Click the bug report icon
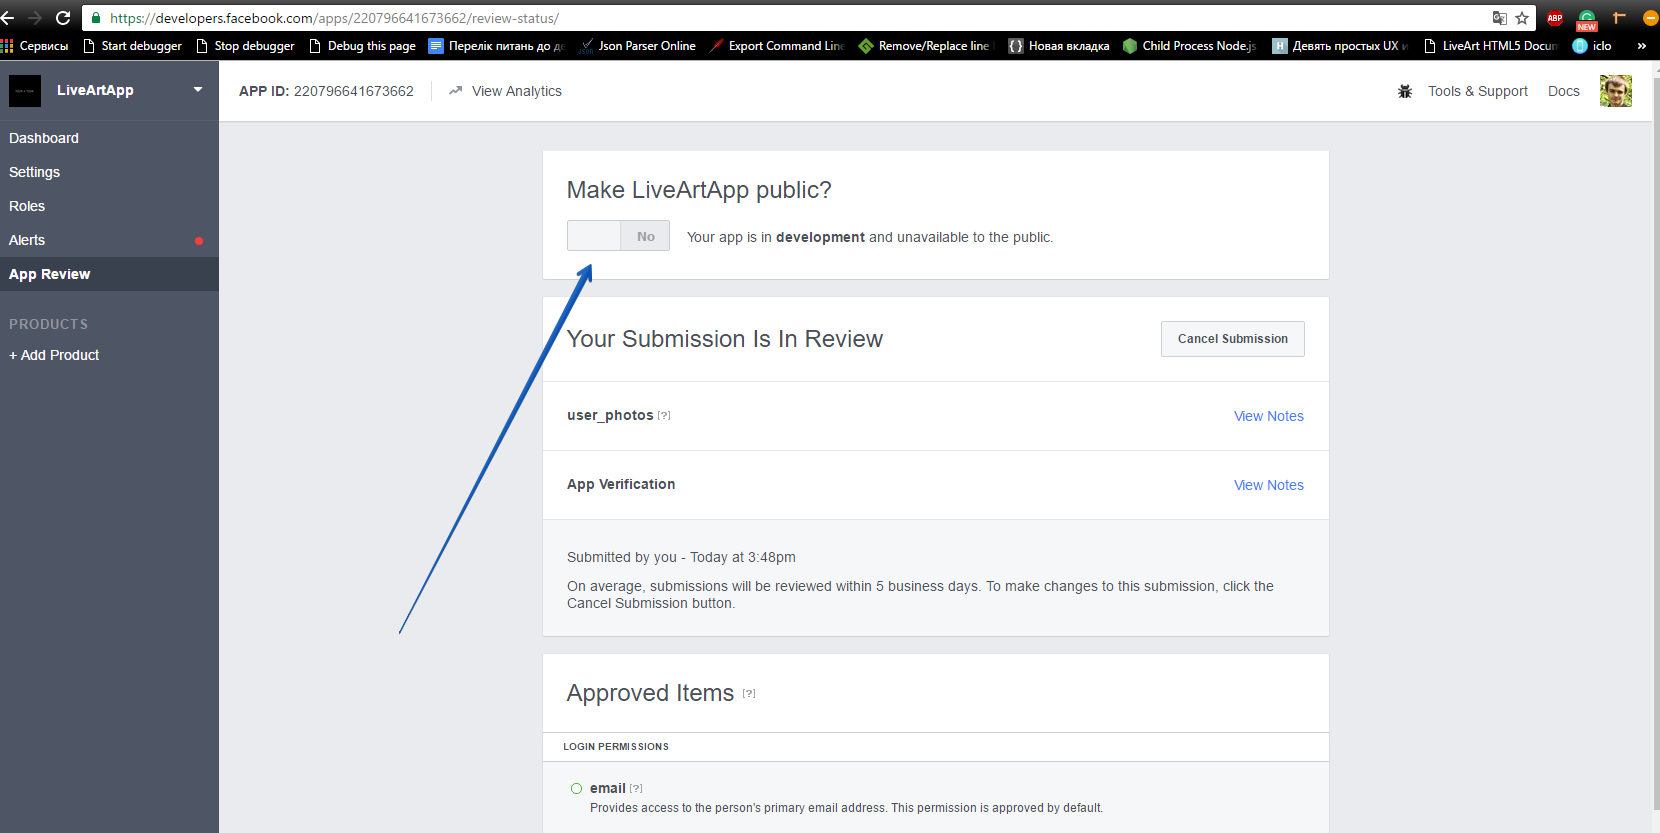This screenshot has width=1660, height=833. pos(1405,91)
